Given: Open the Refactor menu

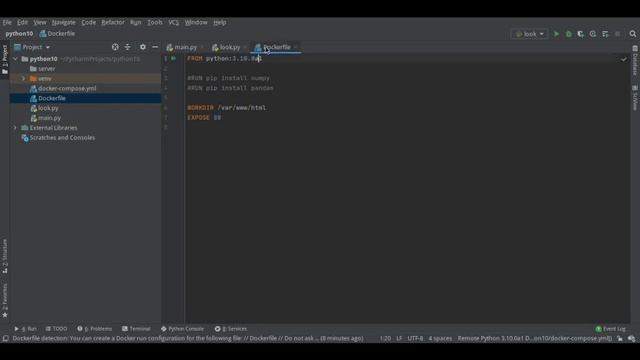Looking at the screenshot, I should point(113,22).
